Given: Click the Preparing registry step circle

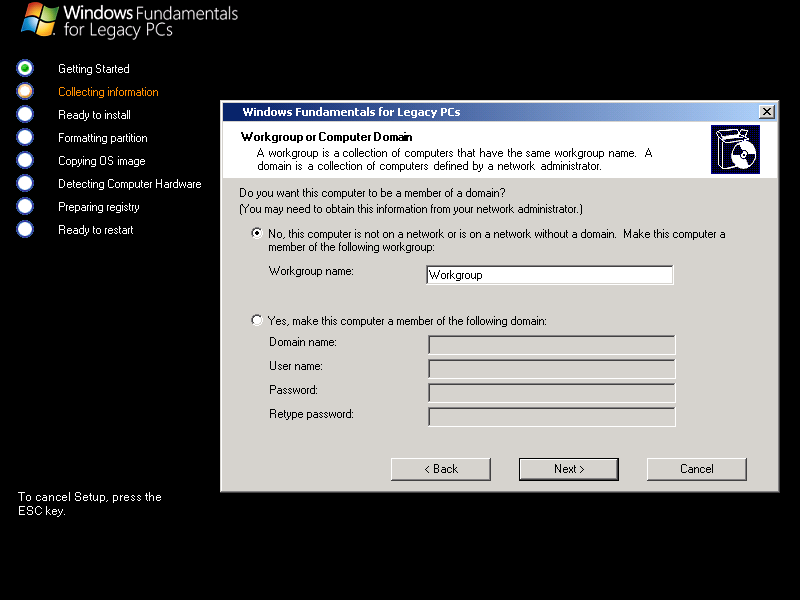Looking at the screenshot, I should coord(25,206).
